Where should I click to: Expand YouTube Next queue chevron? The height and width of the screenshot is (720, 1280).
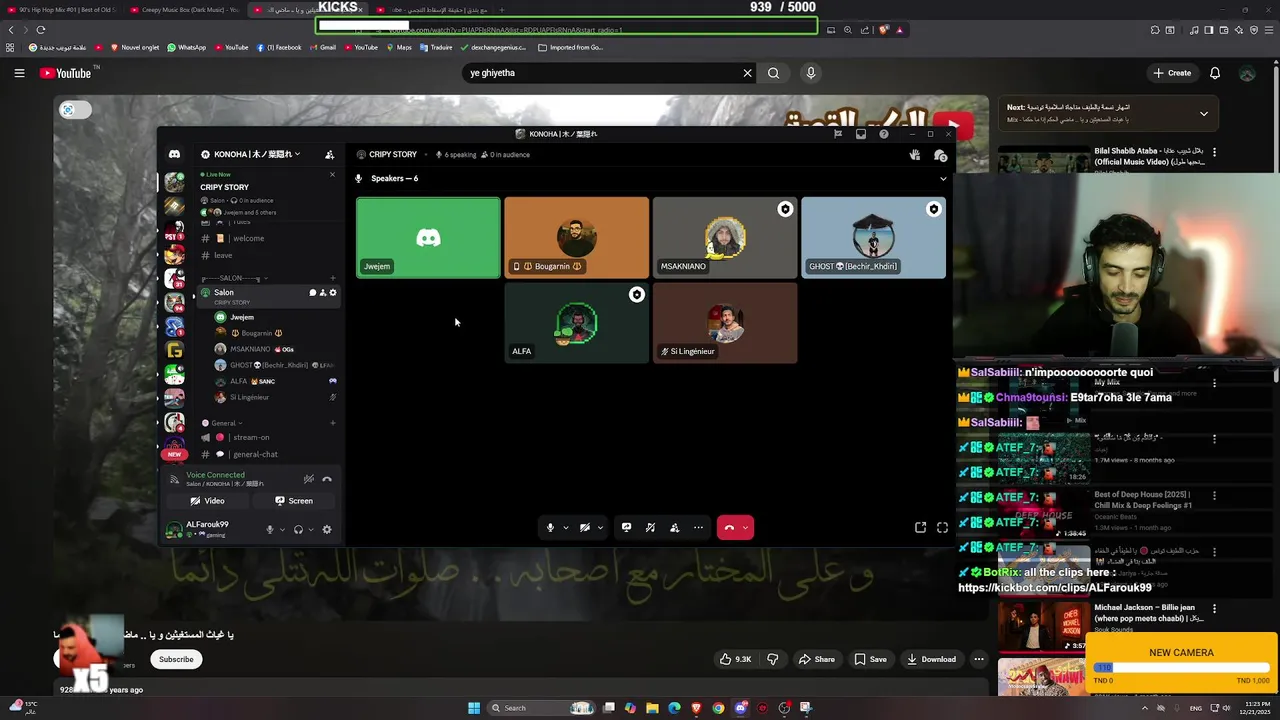point(1203,113)
